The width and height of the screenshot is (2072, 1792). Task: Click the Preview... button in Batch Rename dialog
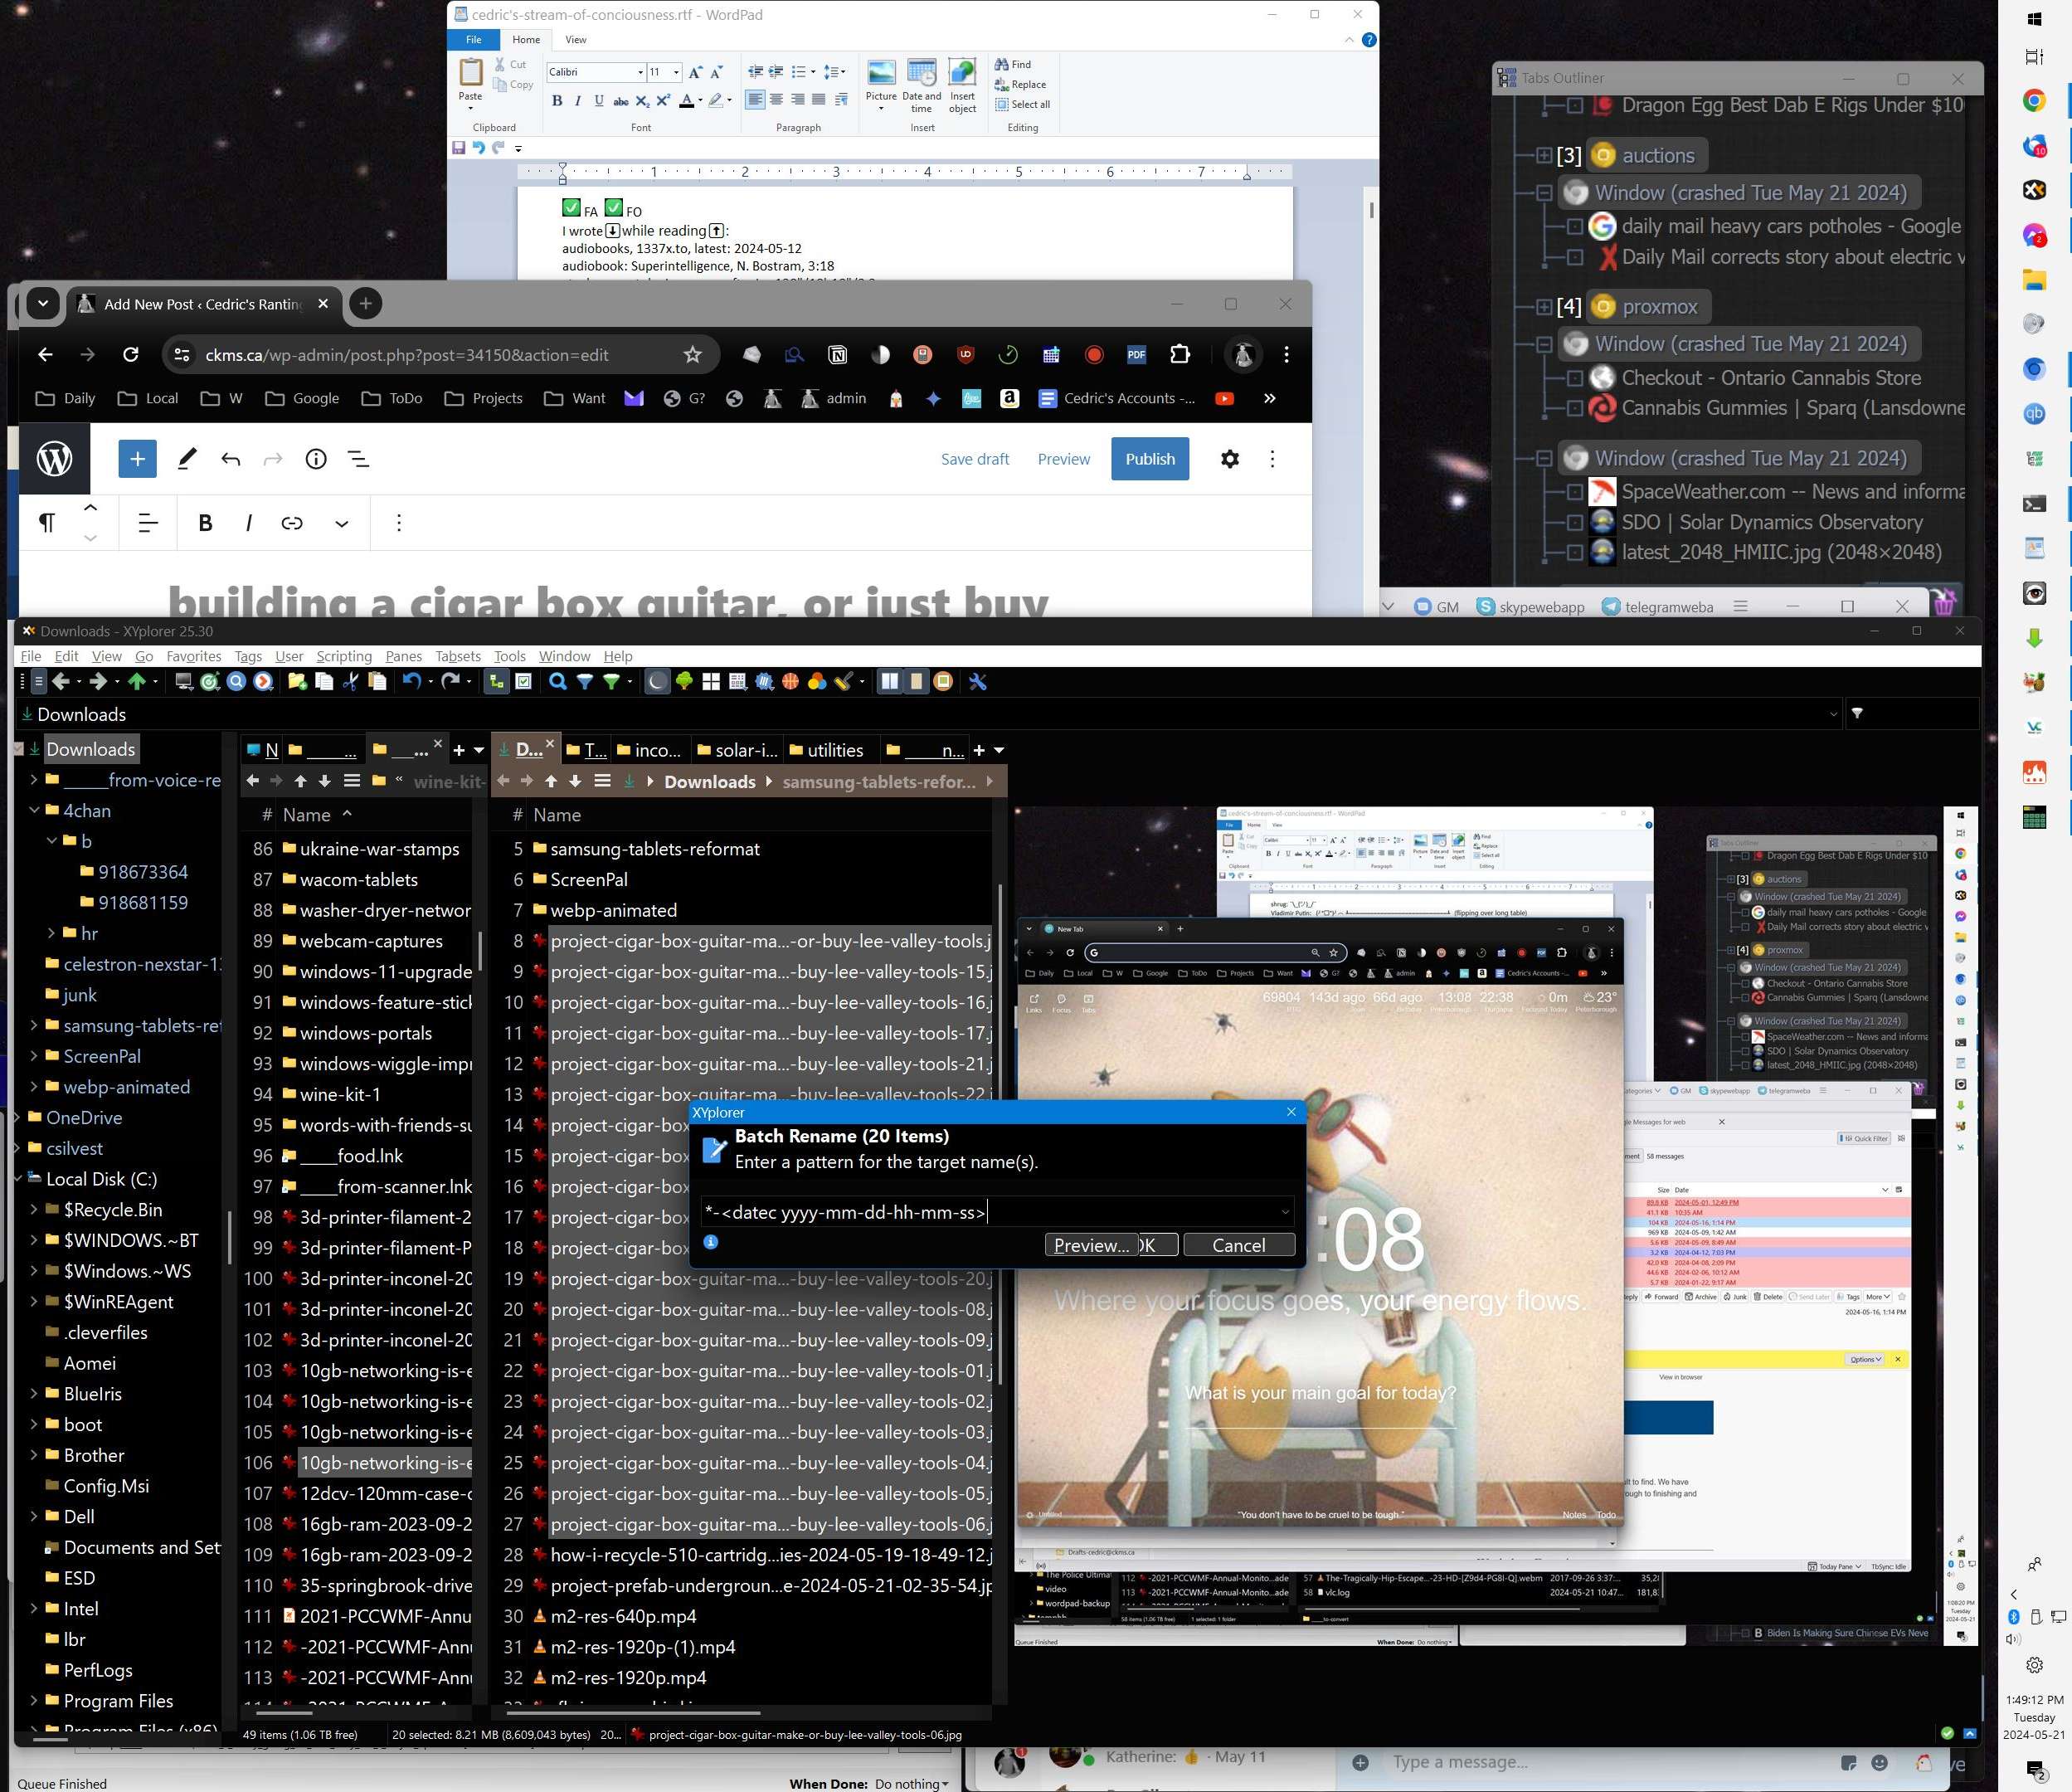click(1091, 1245)
